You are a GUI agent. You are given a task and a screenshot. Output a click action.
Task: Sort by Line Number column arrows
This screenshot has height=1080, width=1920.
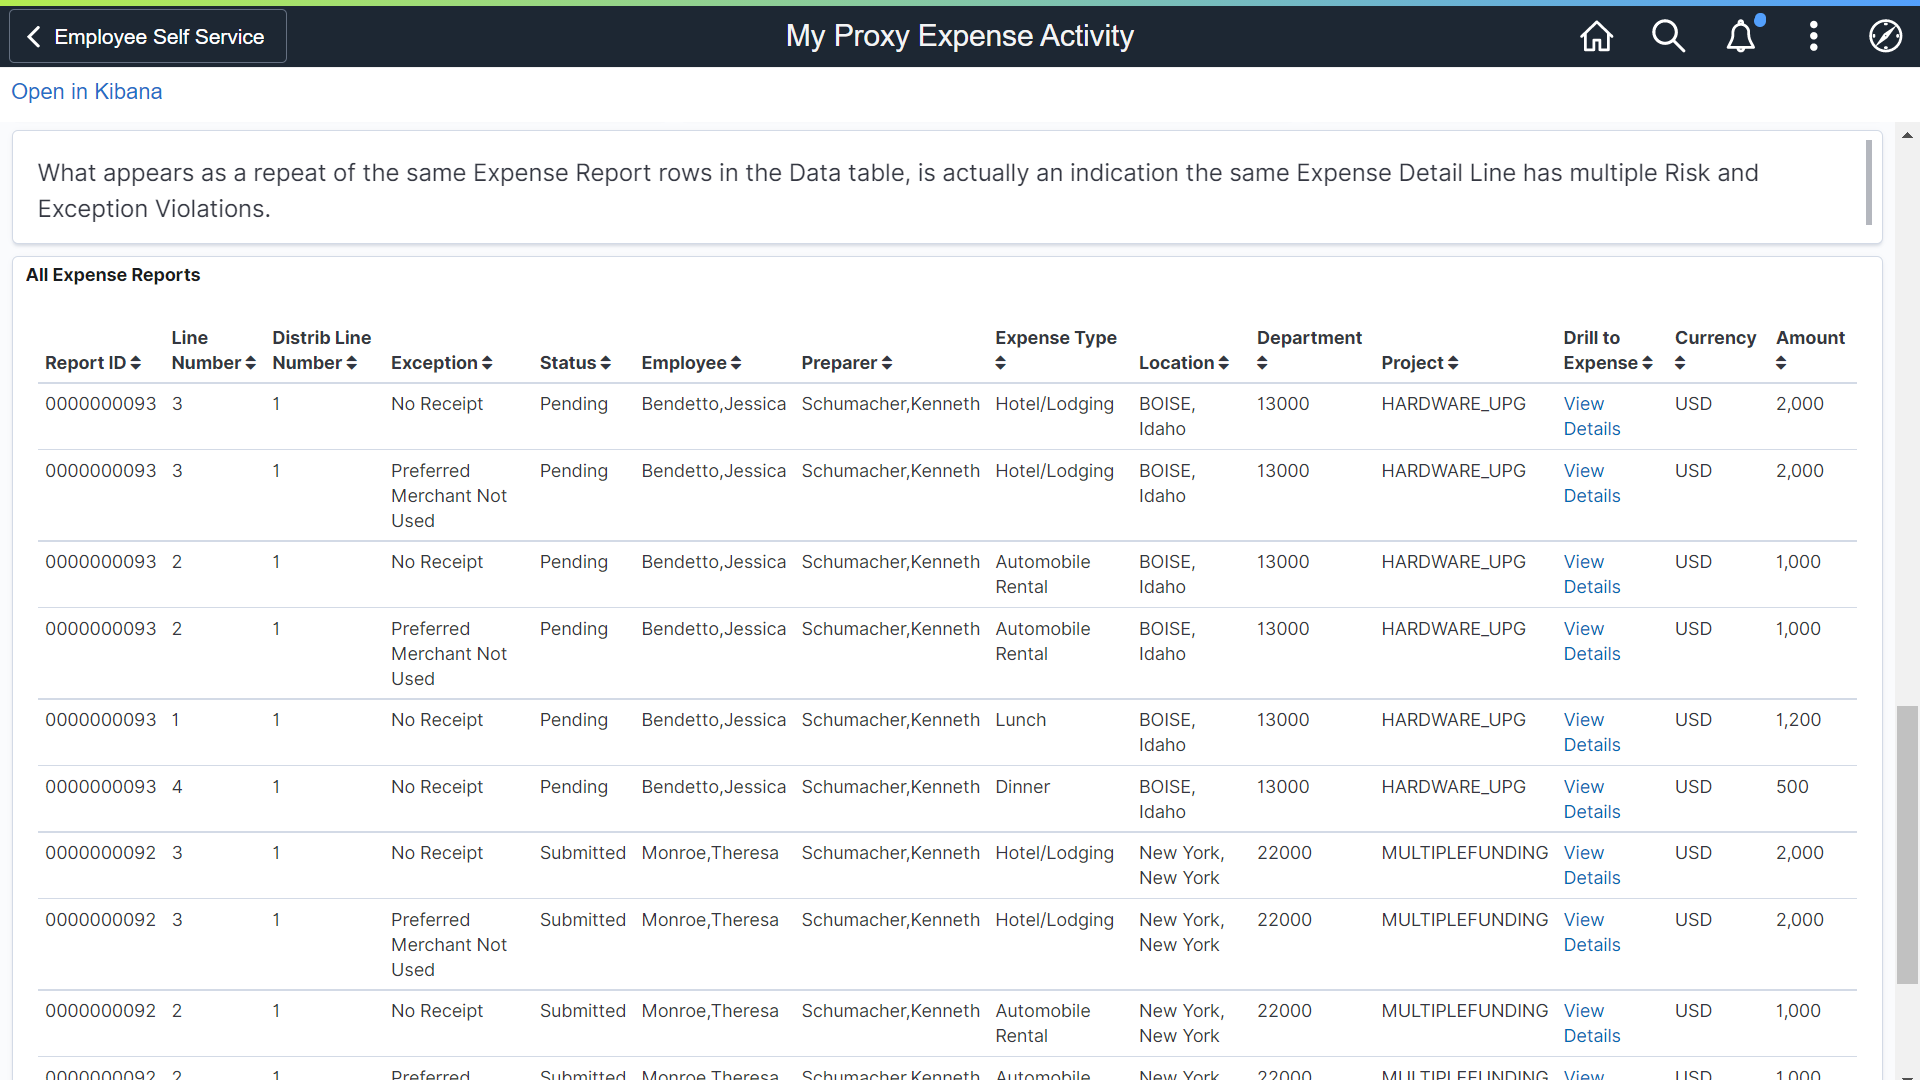pyautogui.click(x=250, y=363)
